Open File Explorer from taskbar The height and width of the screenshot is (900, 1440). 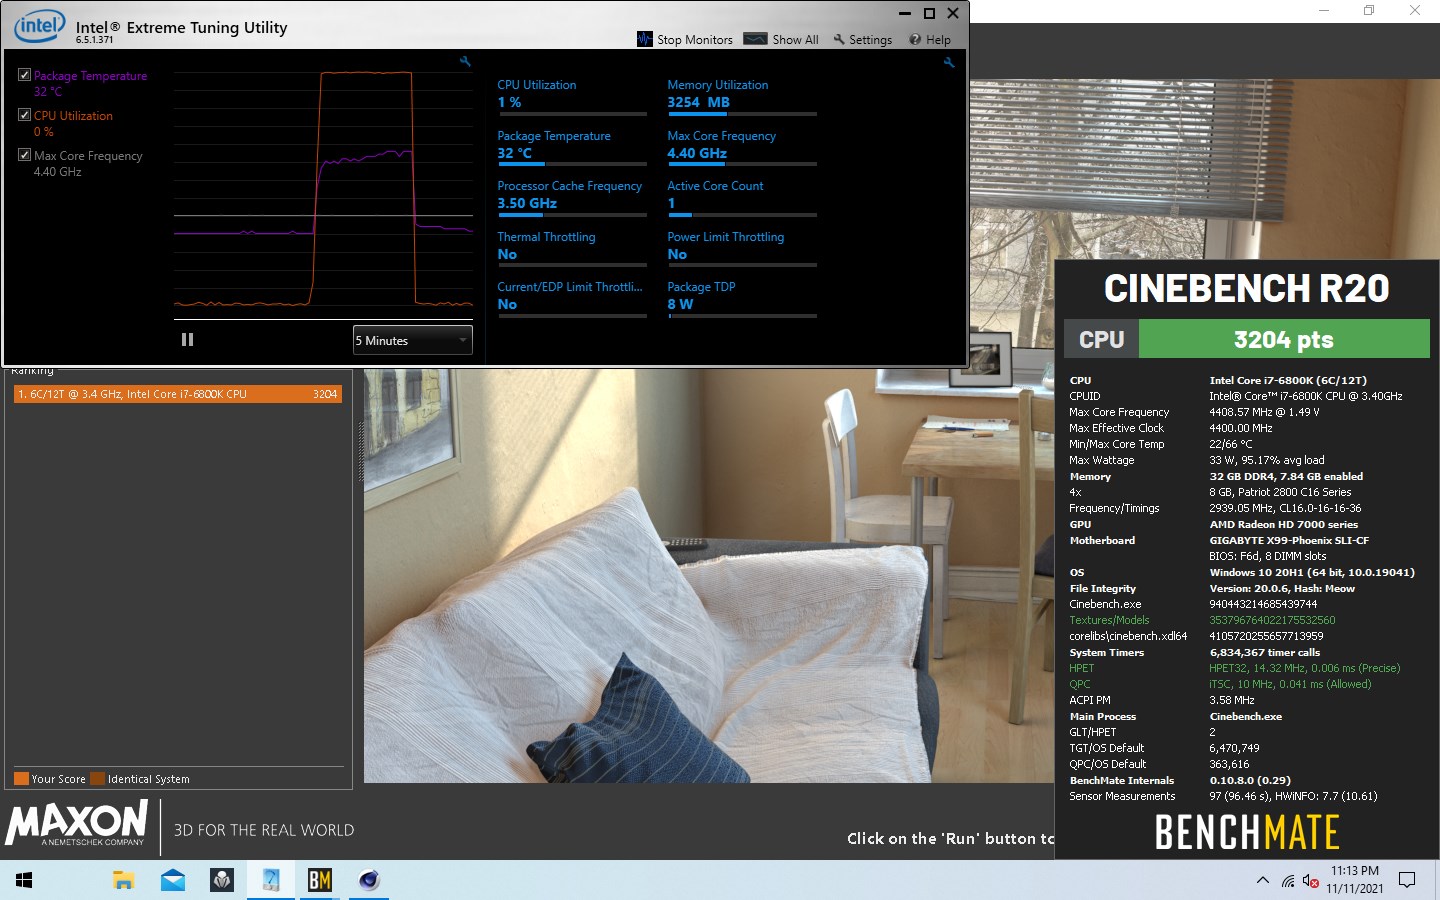click(x=123, y=880)
